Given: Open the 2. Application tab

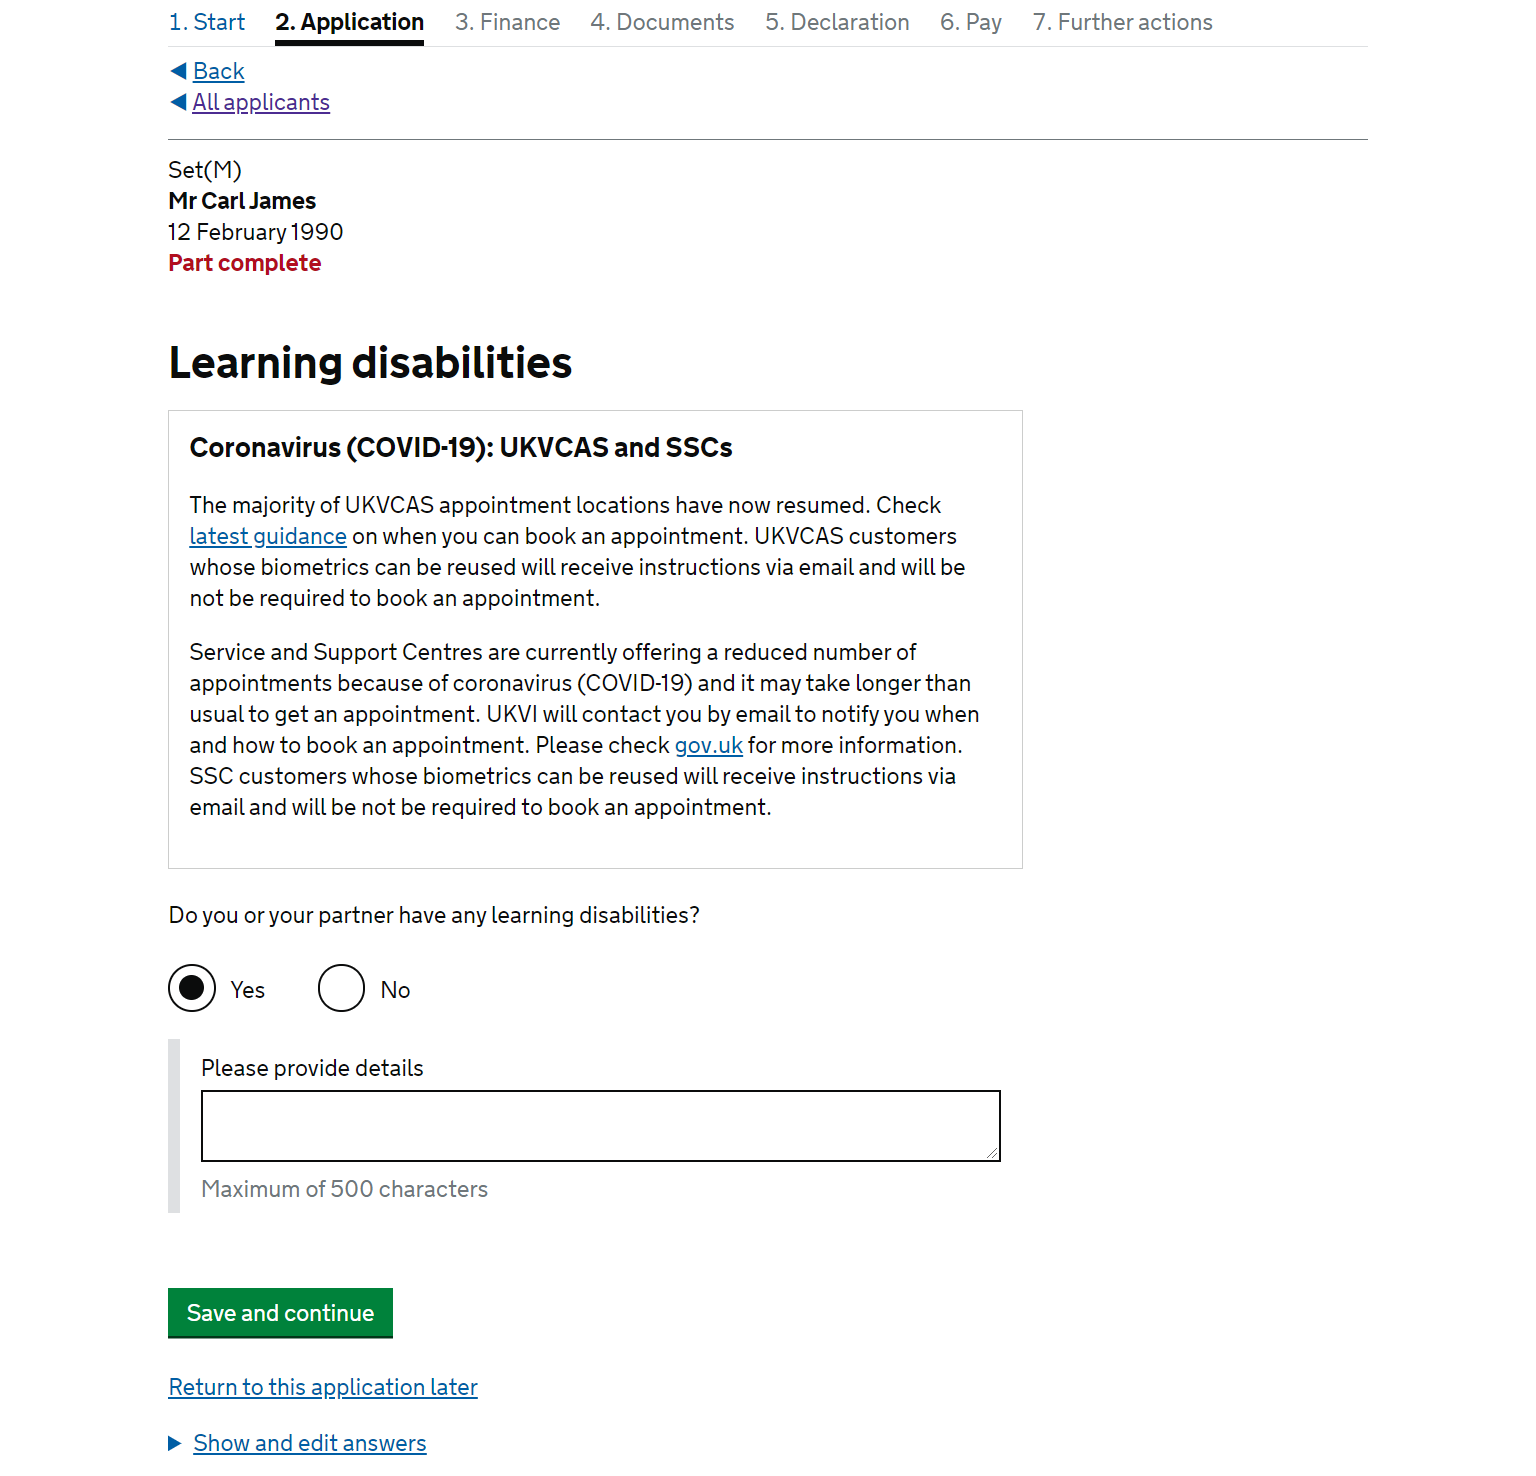Looking at the screenshot, I should tap(350, 22).
